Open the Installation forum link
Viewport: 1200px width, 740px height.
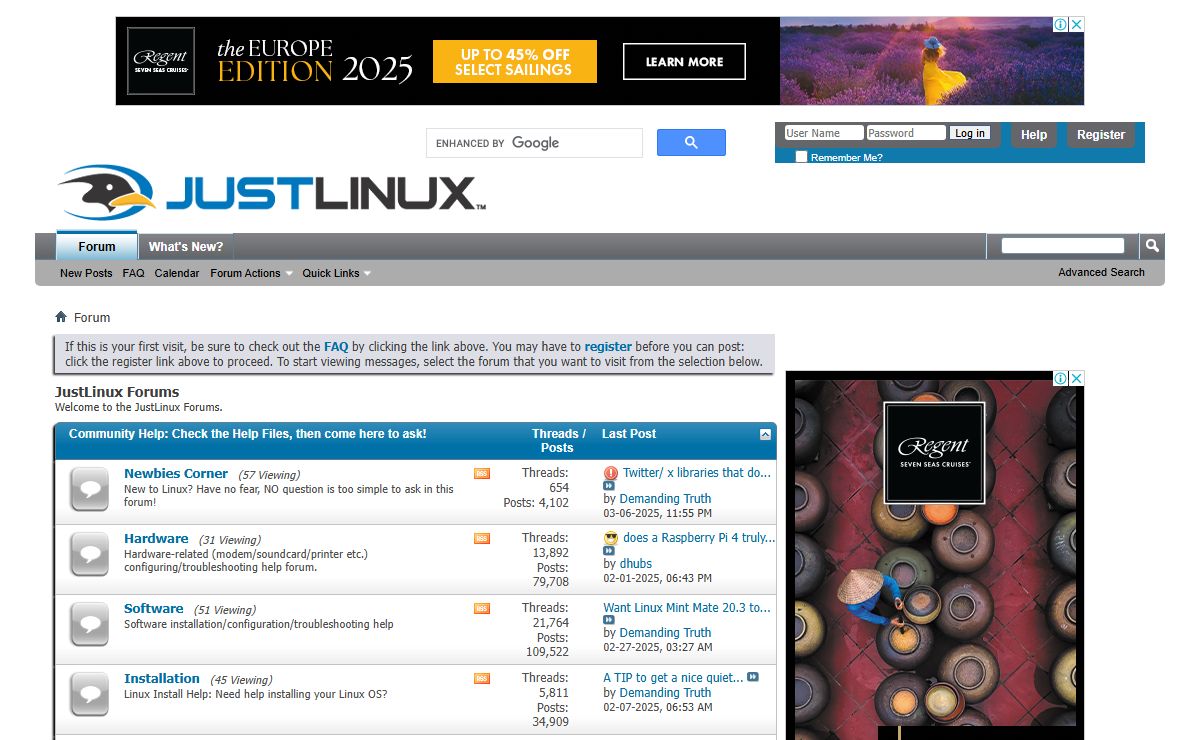coord(162,678)
